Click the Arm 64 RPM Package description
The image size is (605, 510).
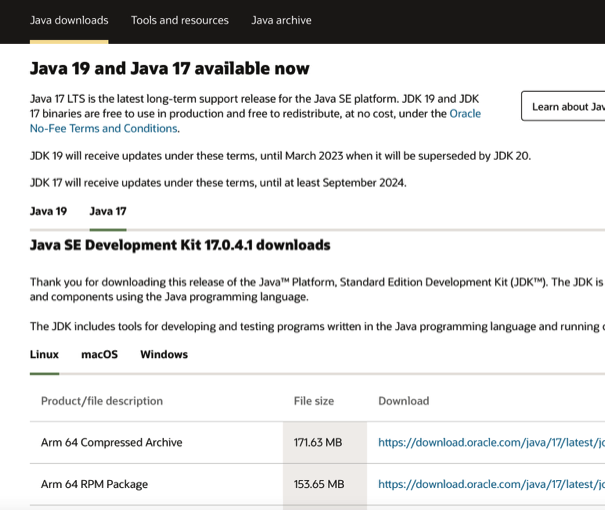point(94,484)
